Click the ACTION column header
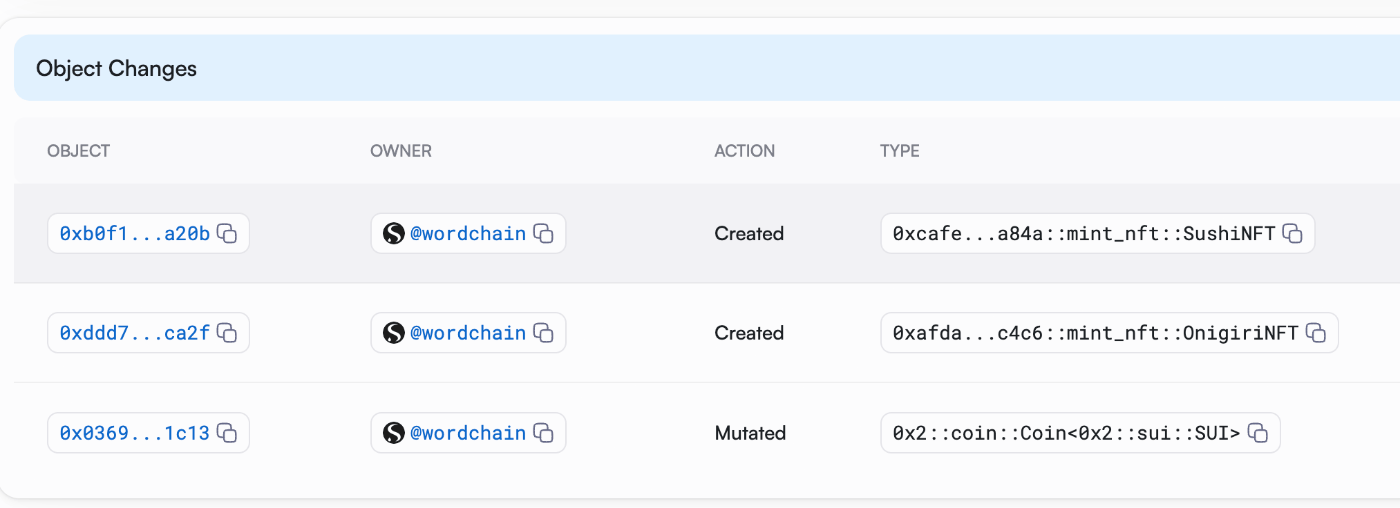 [745, 151]
